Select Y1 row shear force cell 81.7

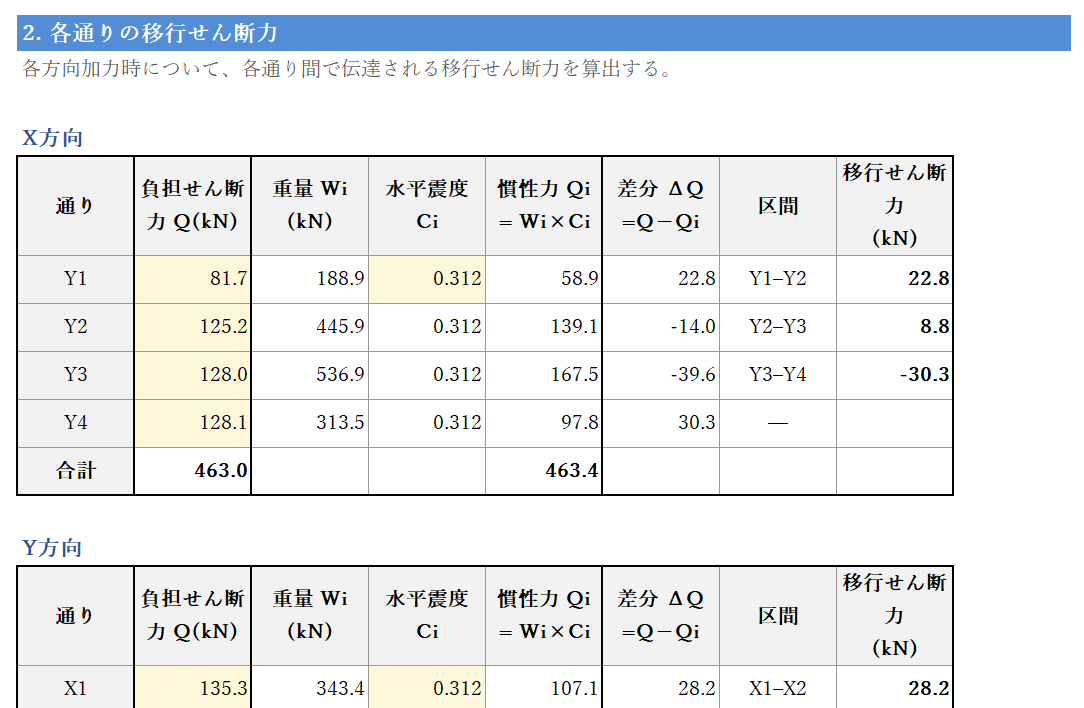[192, 279]
